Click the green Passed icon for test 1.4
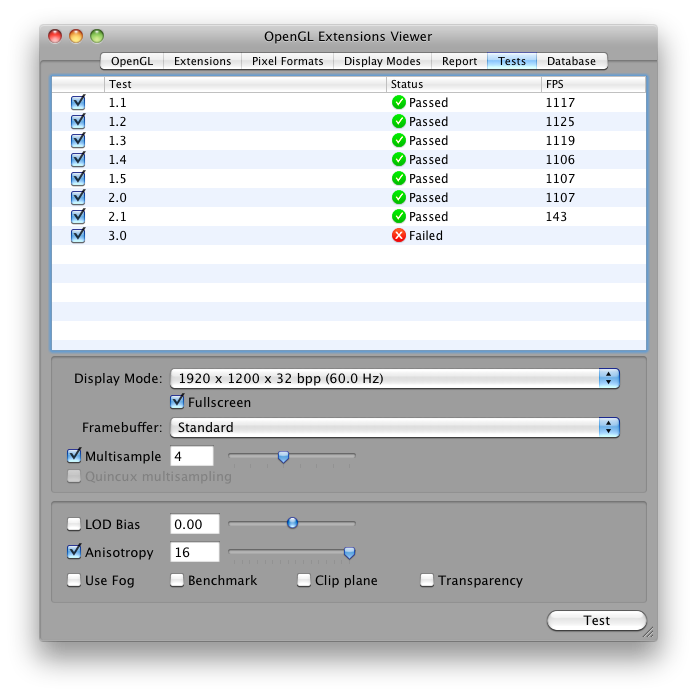The height and width of the screenshot is (696, 697). pyautogui.click(x=399, y=159)
